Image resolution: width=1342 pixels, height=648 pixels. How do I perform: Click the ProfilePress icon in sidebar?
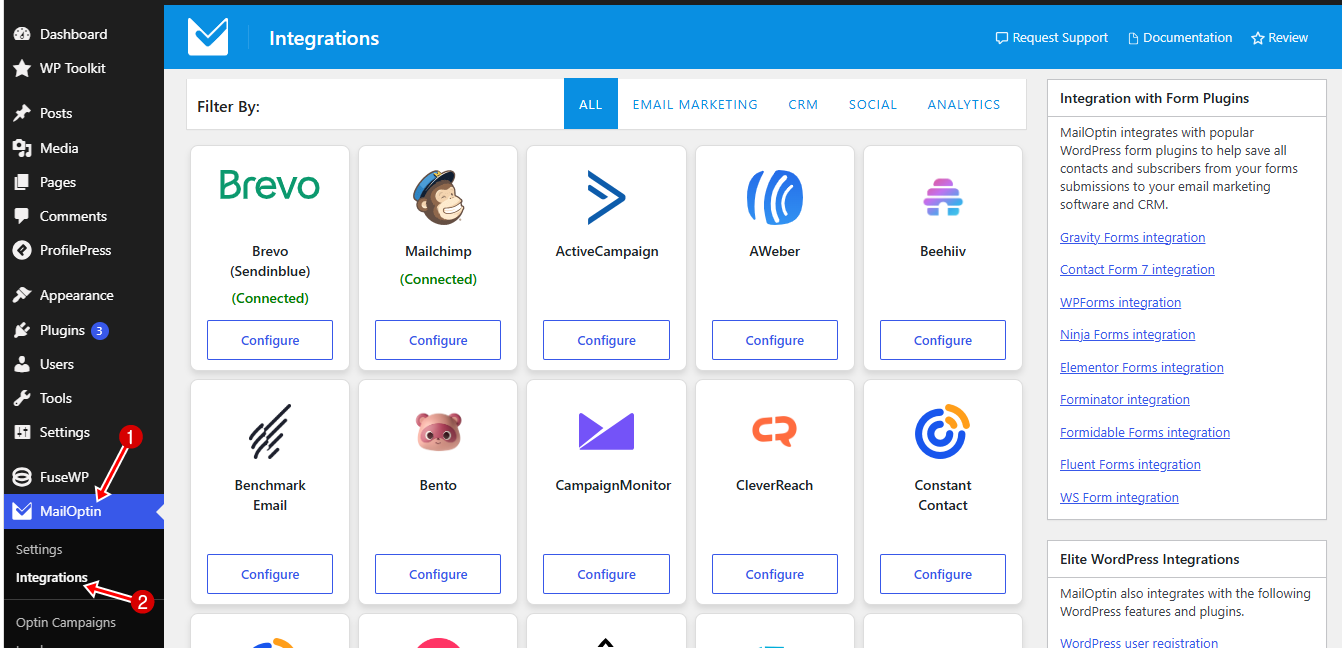click(x=21, y=250)
